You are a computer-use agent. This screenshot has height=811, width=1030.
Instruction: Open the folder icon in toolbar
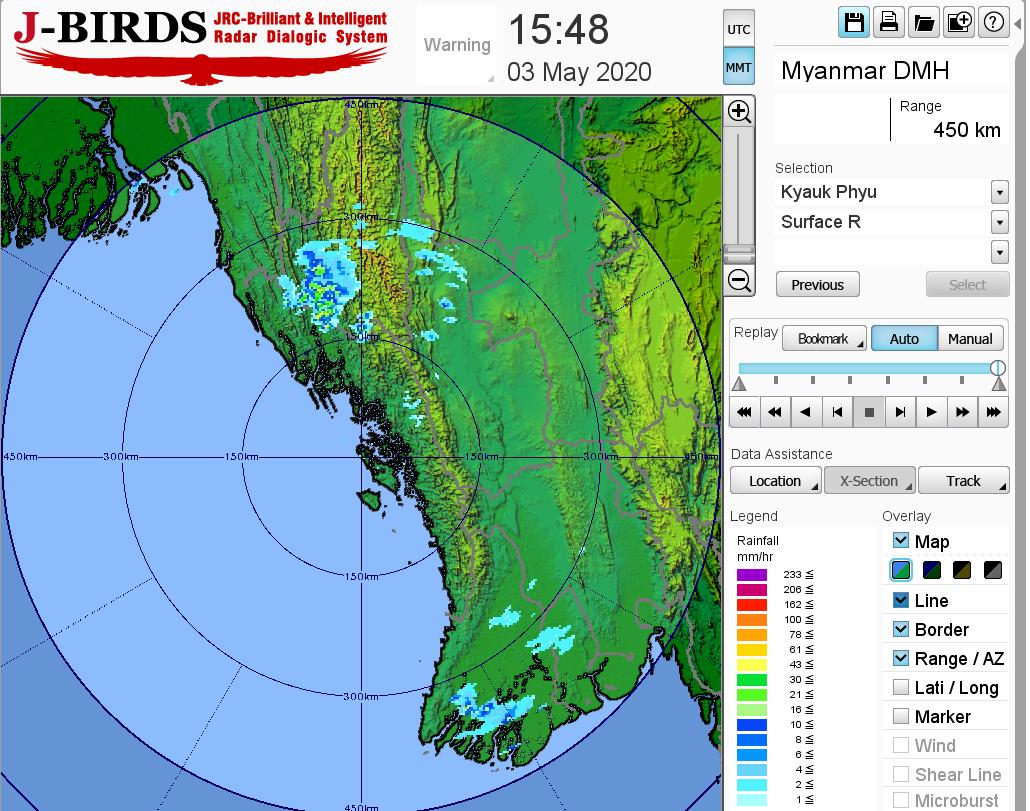pos(924,23)
